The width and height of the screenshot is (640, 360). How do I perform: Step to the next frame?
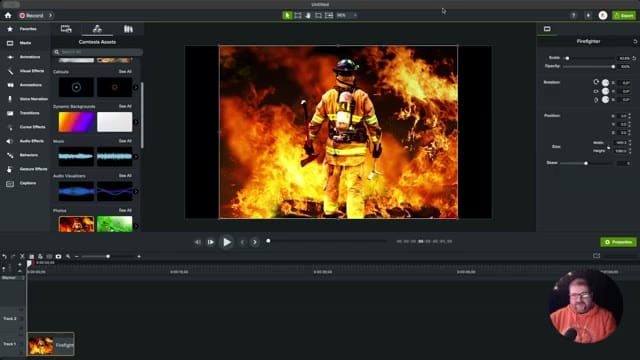coord(211,242)
